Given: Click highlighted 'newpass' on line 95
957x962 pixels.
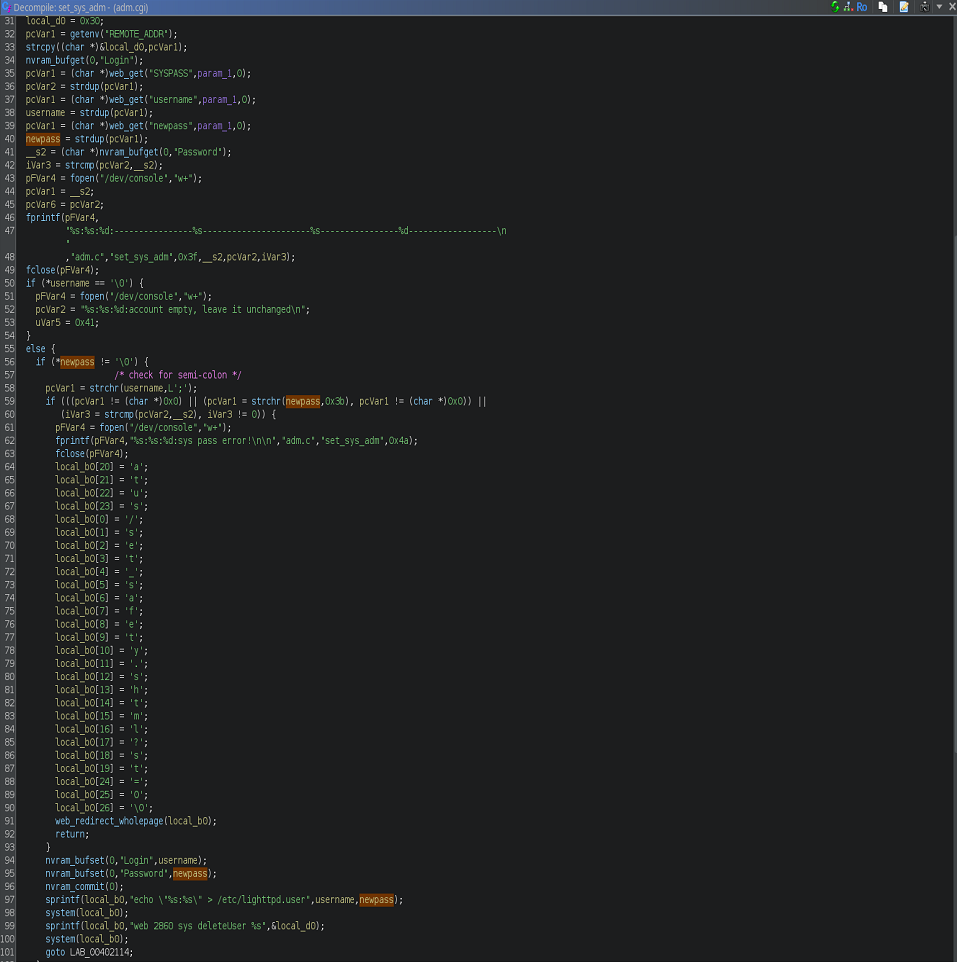Looking at the screenshot, I should (190, 874).
